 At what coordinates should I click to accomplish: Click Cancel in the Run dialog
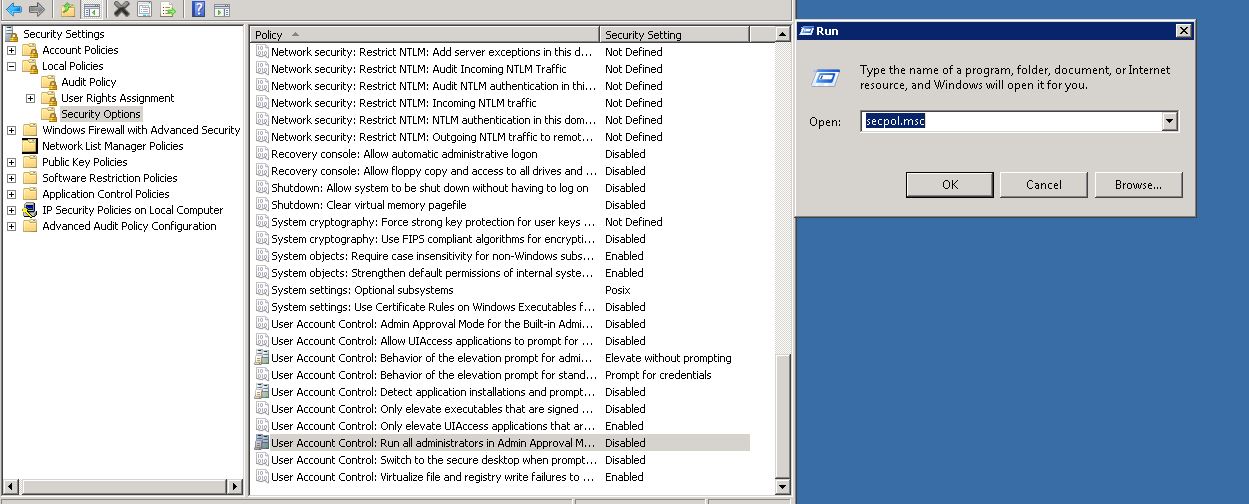click(x=1043, y=184)
